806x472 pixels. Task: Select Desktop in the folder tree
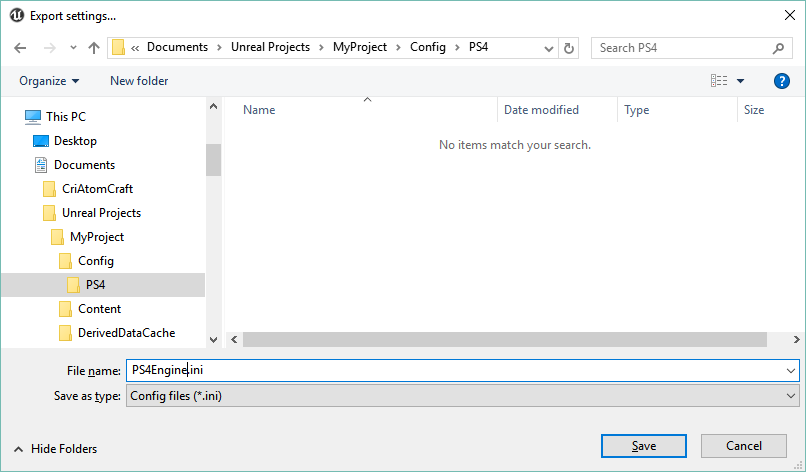click(x=75, y=141)
